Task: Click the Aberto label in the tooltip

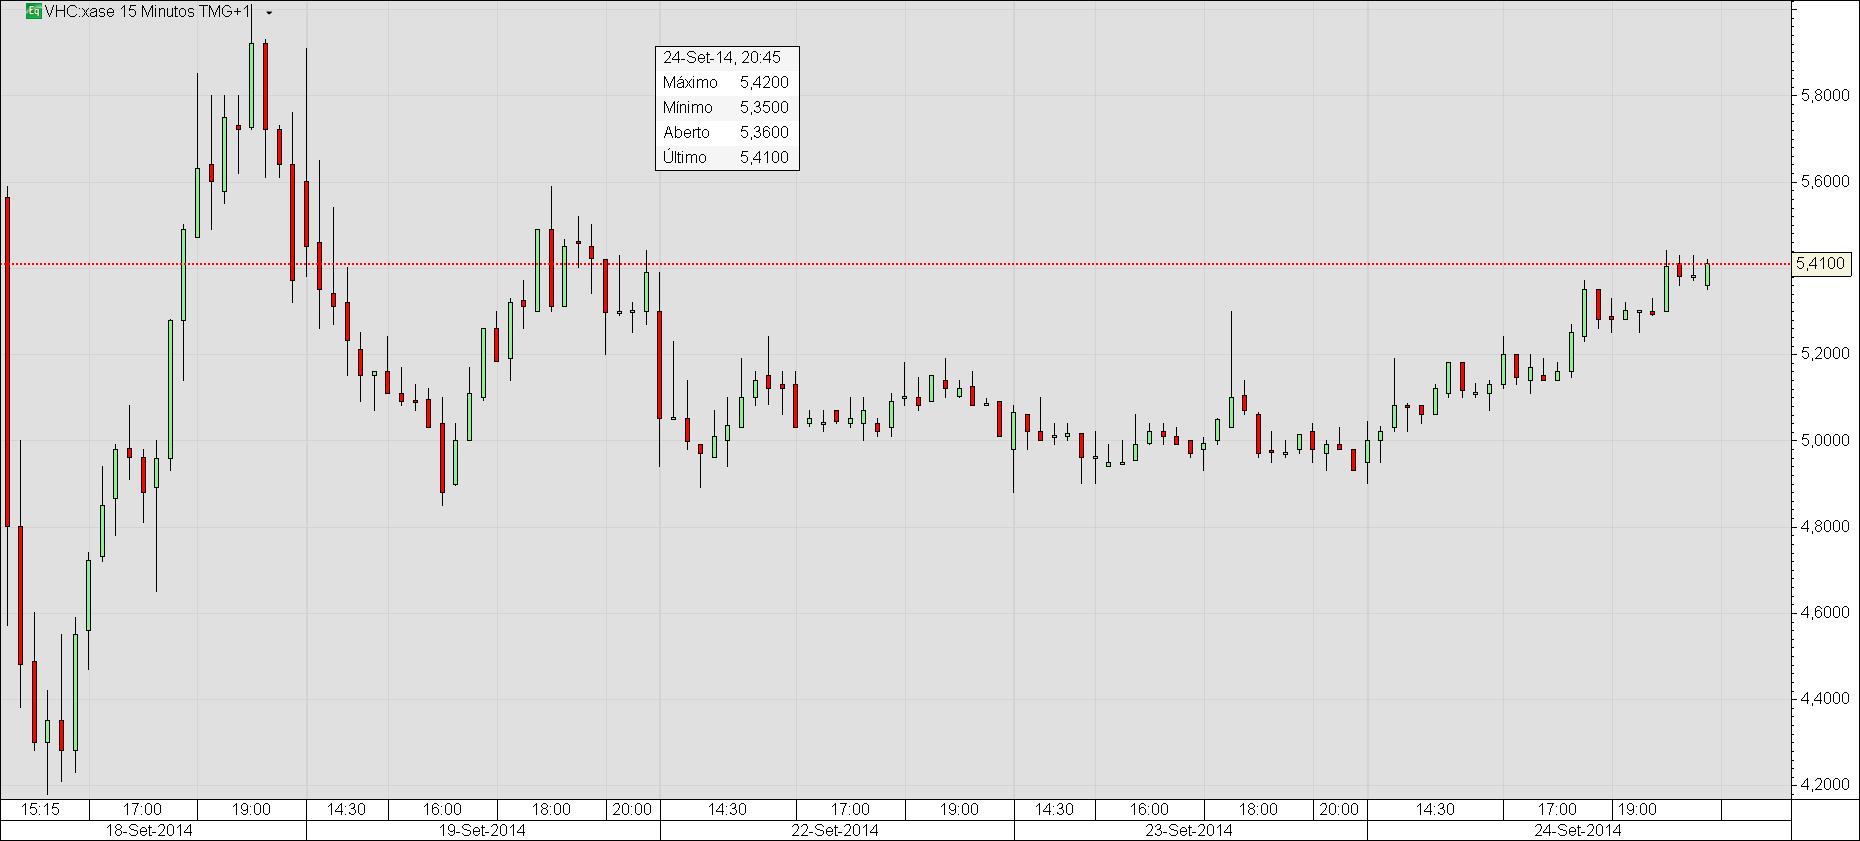Action: click(x=686, y=132)
